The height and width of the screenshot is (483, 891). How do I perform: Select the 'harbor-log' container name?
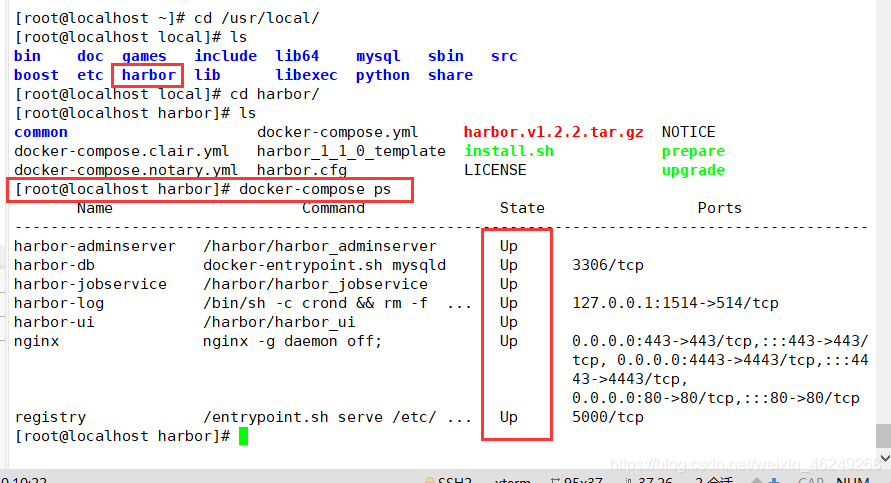coord(59,303)
